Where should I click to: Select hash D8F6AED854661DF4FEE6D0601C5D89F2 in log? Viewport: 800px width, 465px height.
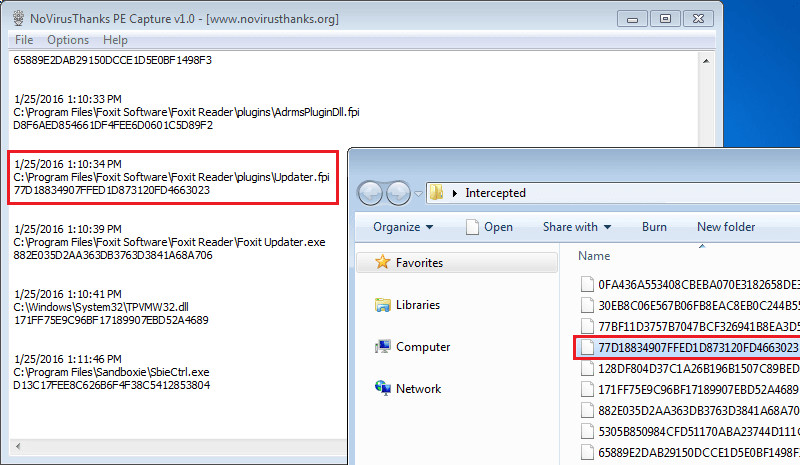pos(113,125)
